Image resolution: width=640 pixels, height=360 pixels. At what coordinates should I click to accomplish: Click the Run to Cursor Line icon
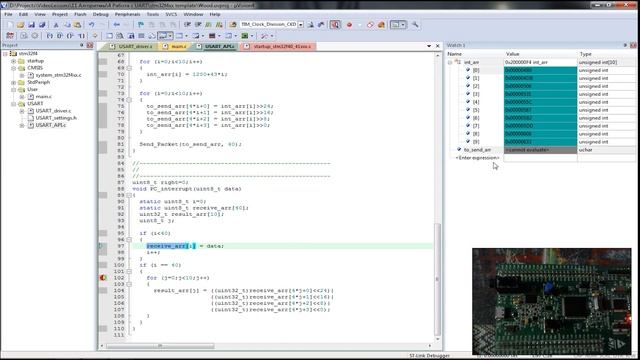(81, 36)
